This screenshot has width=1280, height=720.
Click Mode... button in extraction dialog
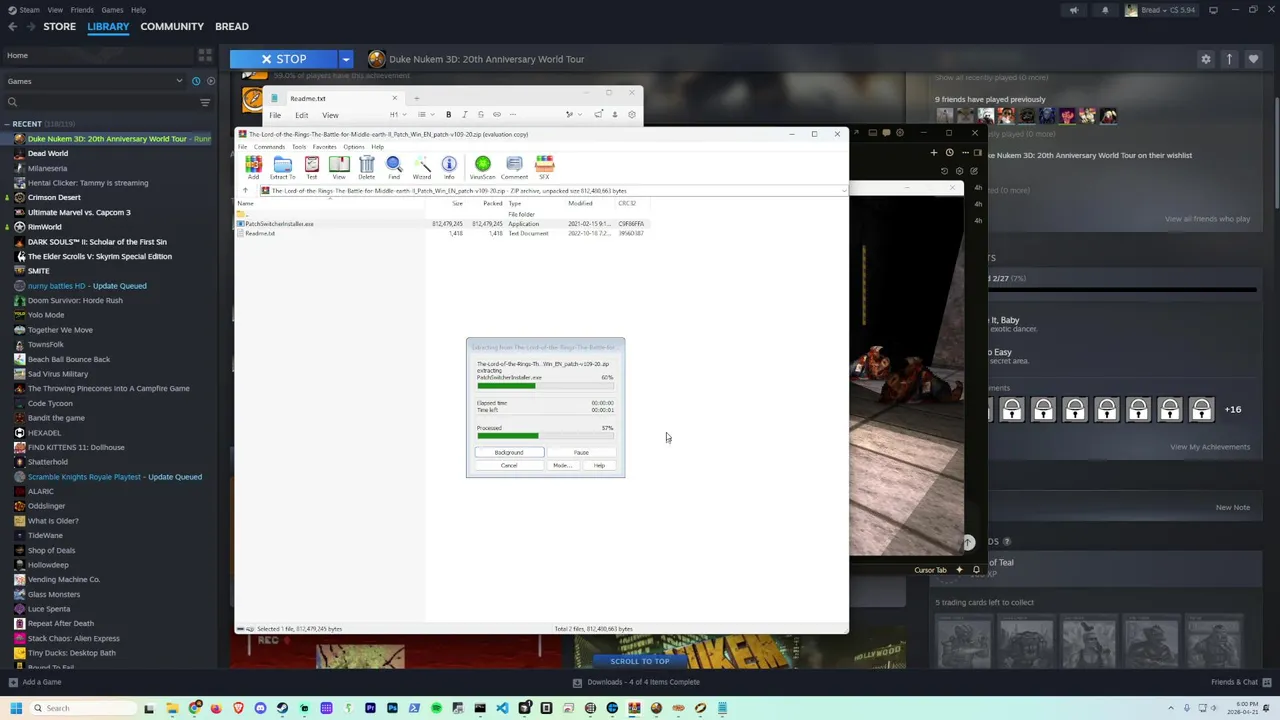[562, 465]
